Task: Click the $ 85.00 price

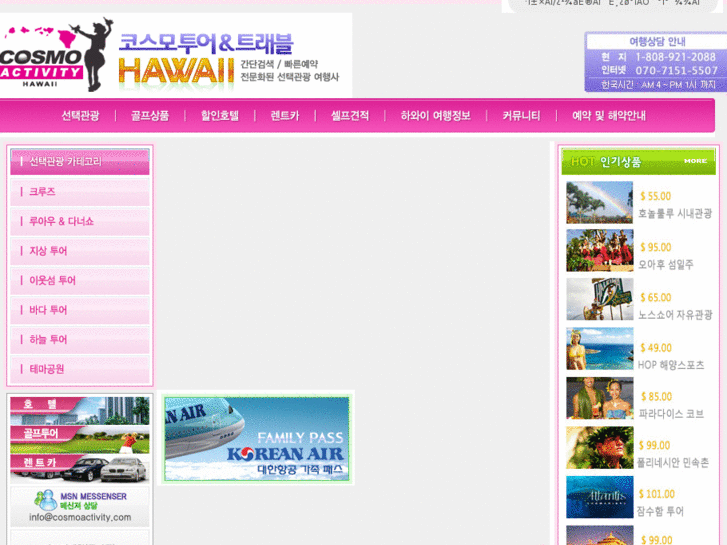Action: pyautogui.click(x=656, y=397)
